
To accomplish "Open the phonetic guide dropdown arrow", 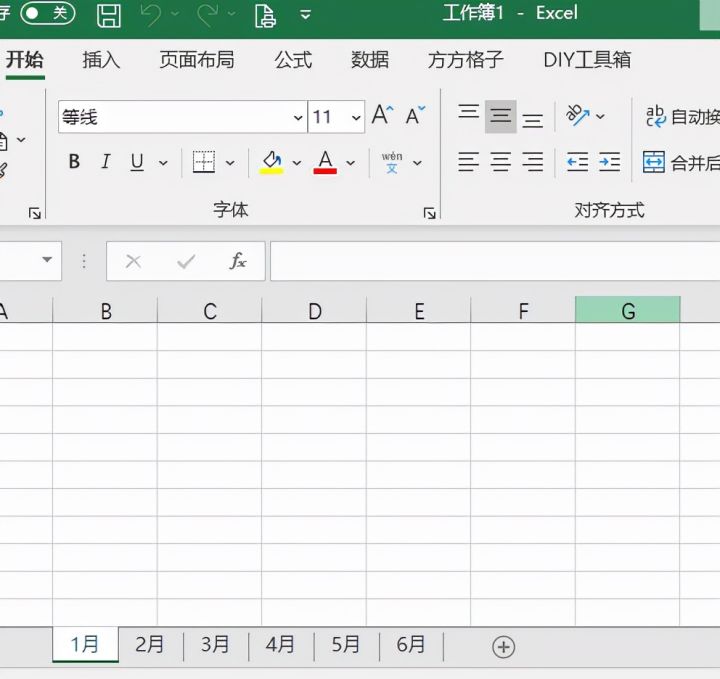I will (x=417, y=163).
